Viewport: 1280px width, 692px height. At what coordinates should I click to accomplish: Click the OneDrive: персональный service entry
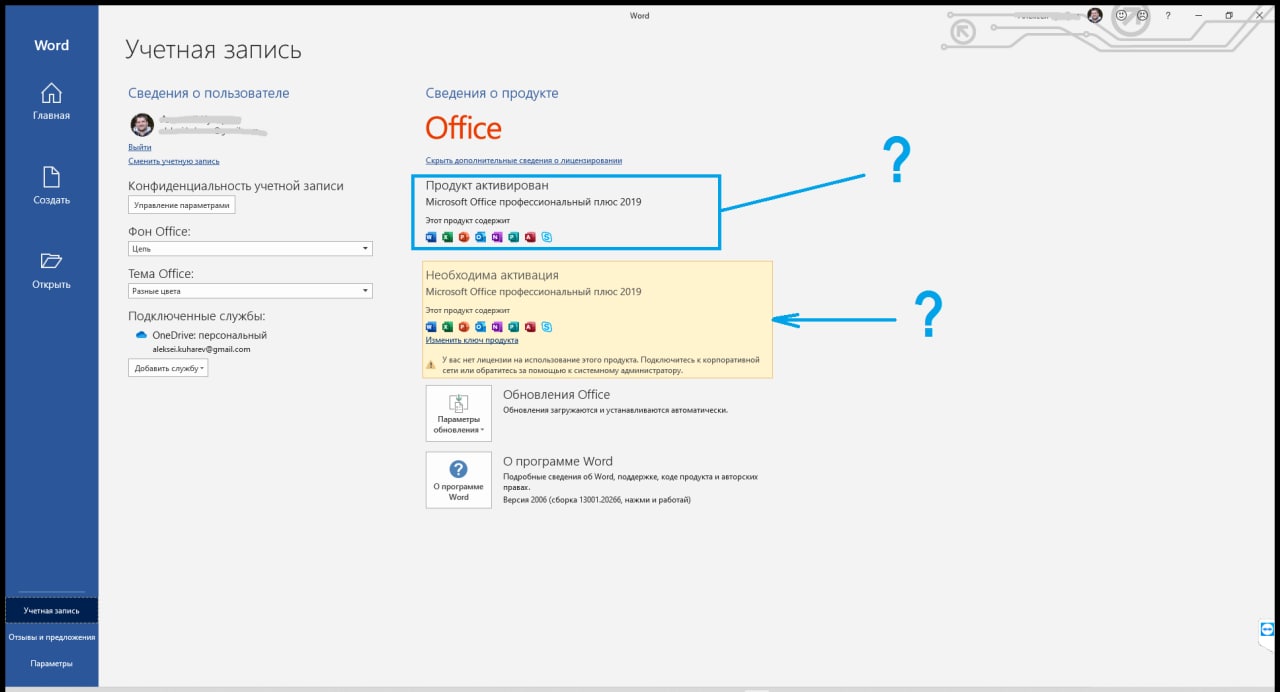tap(209, 335)
